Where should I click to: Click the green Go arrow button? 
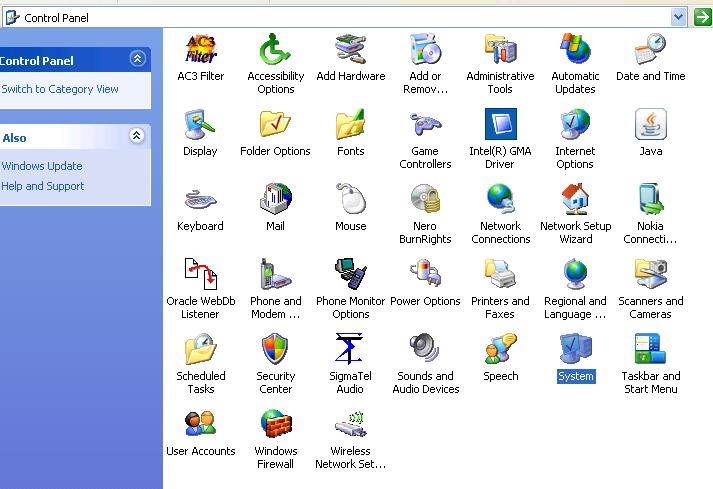(x=702, y=18)
